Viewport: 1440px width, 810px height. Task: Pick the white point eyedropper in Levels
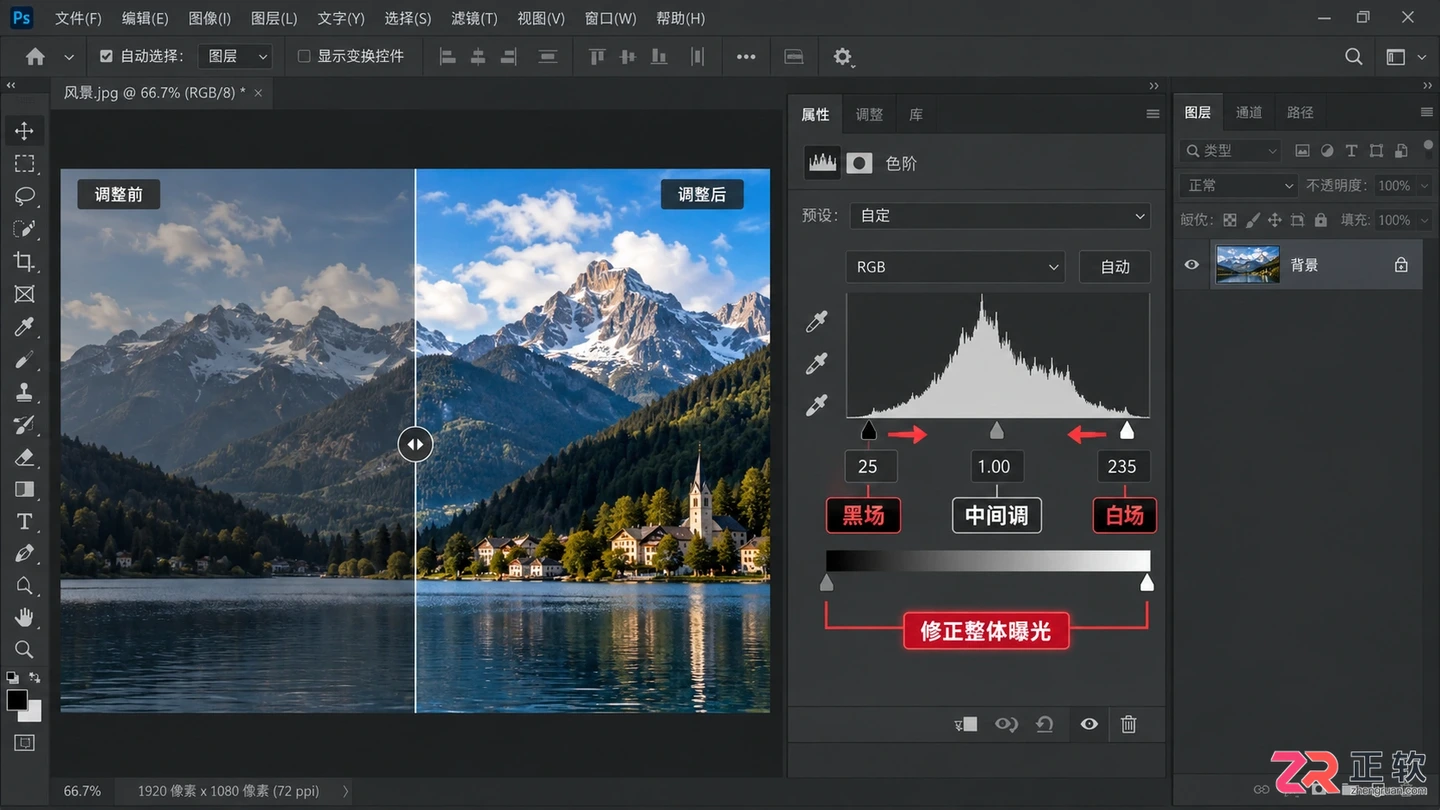(x=817, y=406)
